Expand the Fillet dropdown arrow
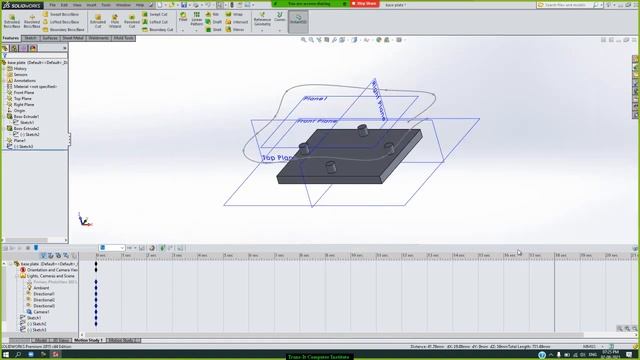The image size is (640, 360). (183, 30)
